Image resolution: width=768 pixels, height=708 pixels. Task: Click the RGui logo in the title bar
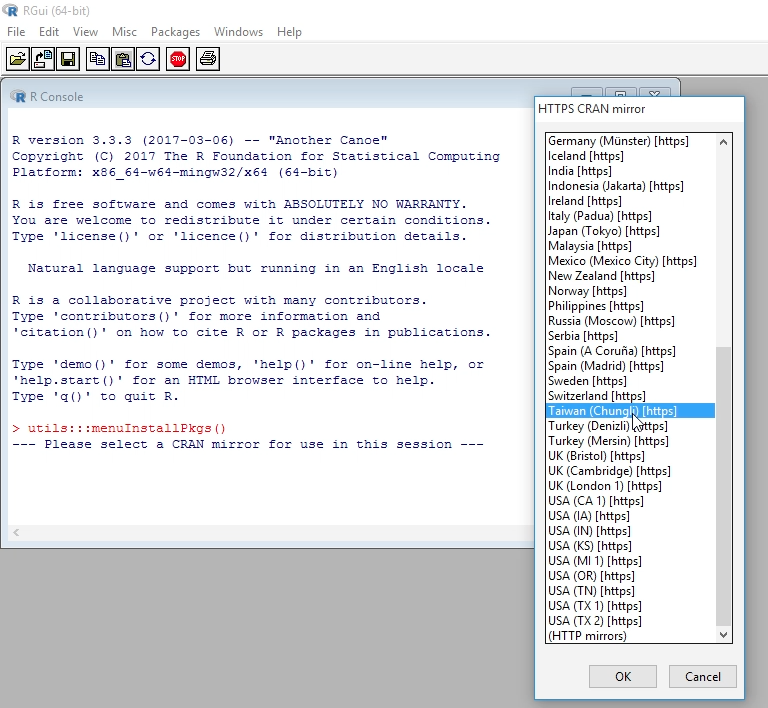coord(10,10)
